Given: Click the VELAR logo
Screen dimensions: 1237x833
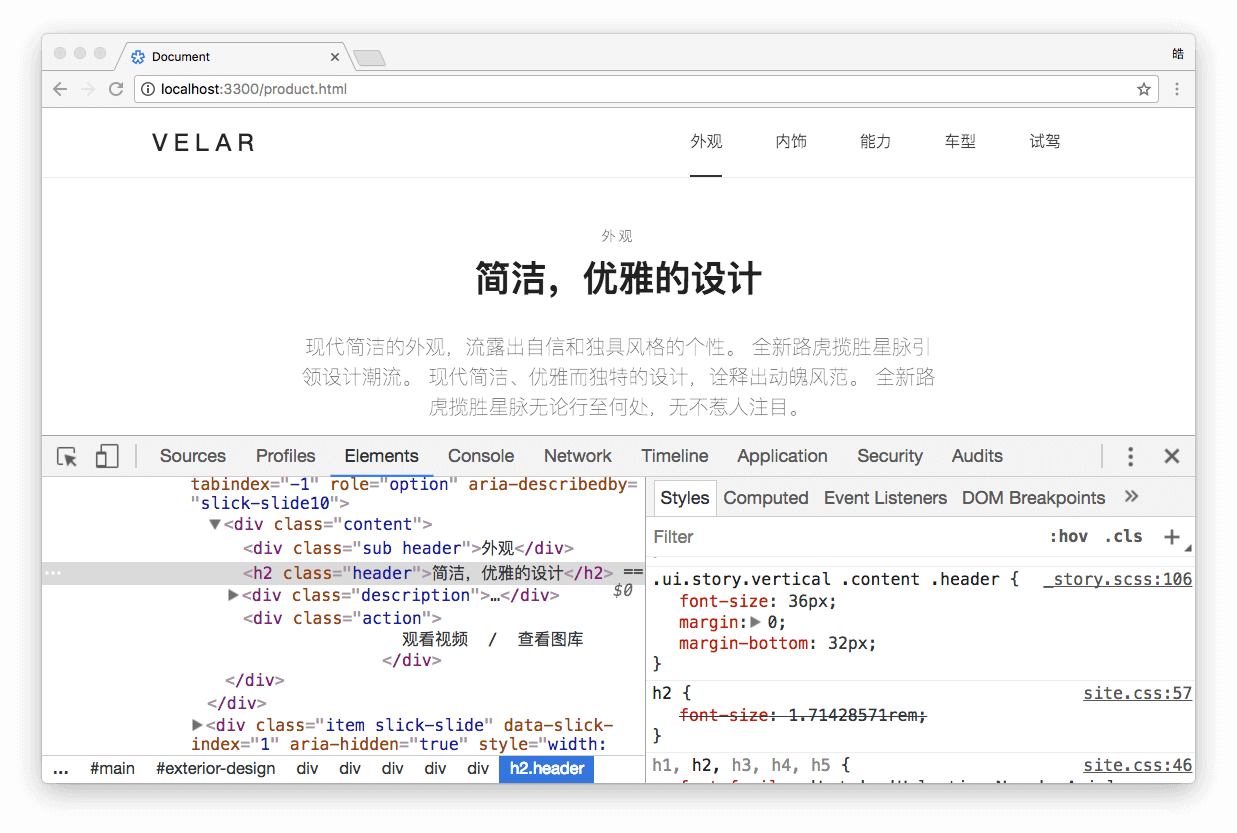Looking at the screenshot, I should click(204, 143).
